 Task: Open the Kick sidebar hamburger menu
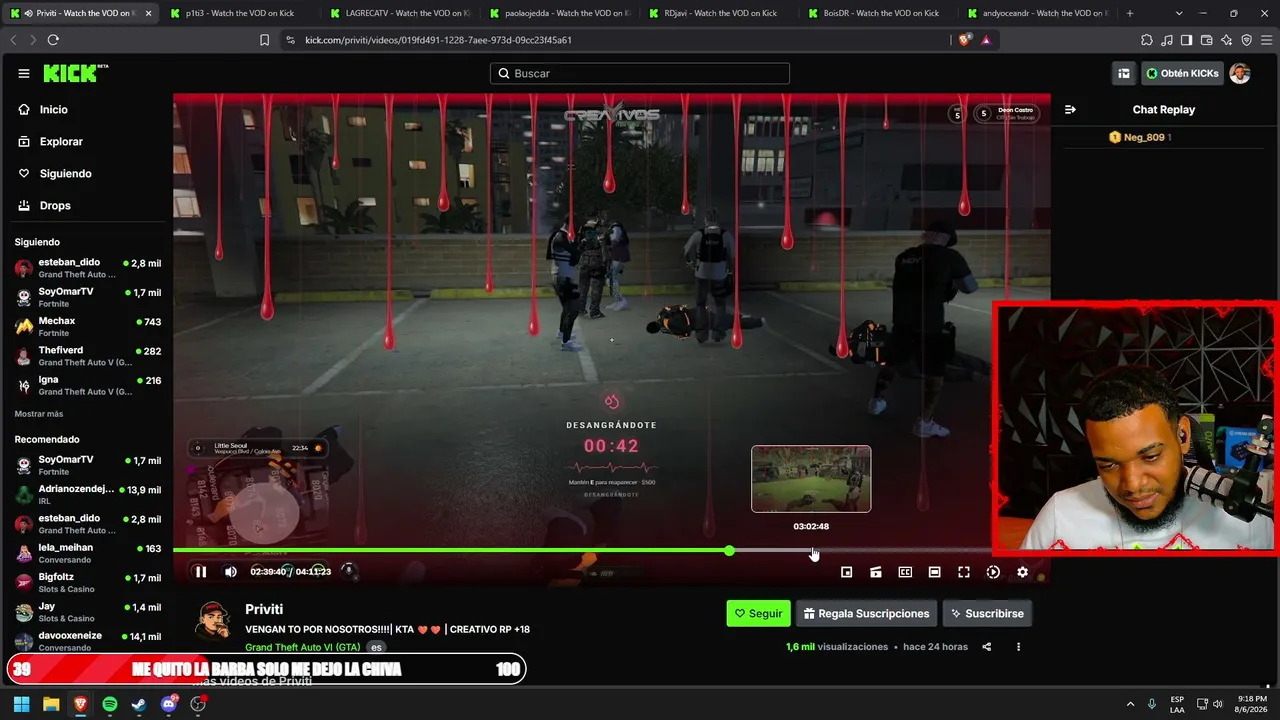point(24,73)
